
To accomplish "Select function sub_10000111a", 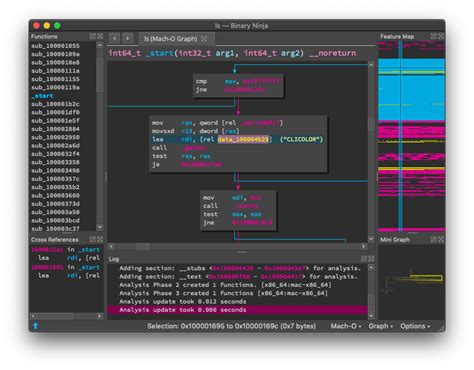I will coord(55,71).
